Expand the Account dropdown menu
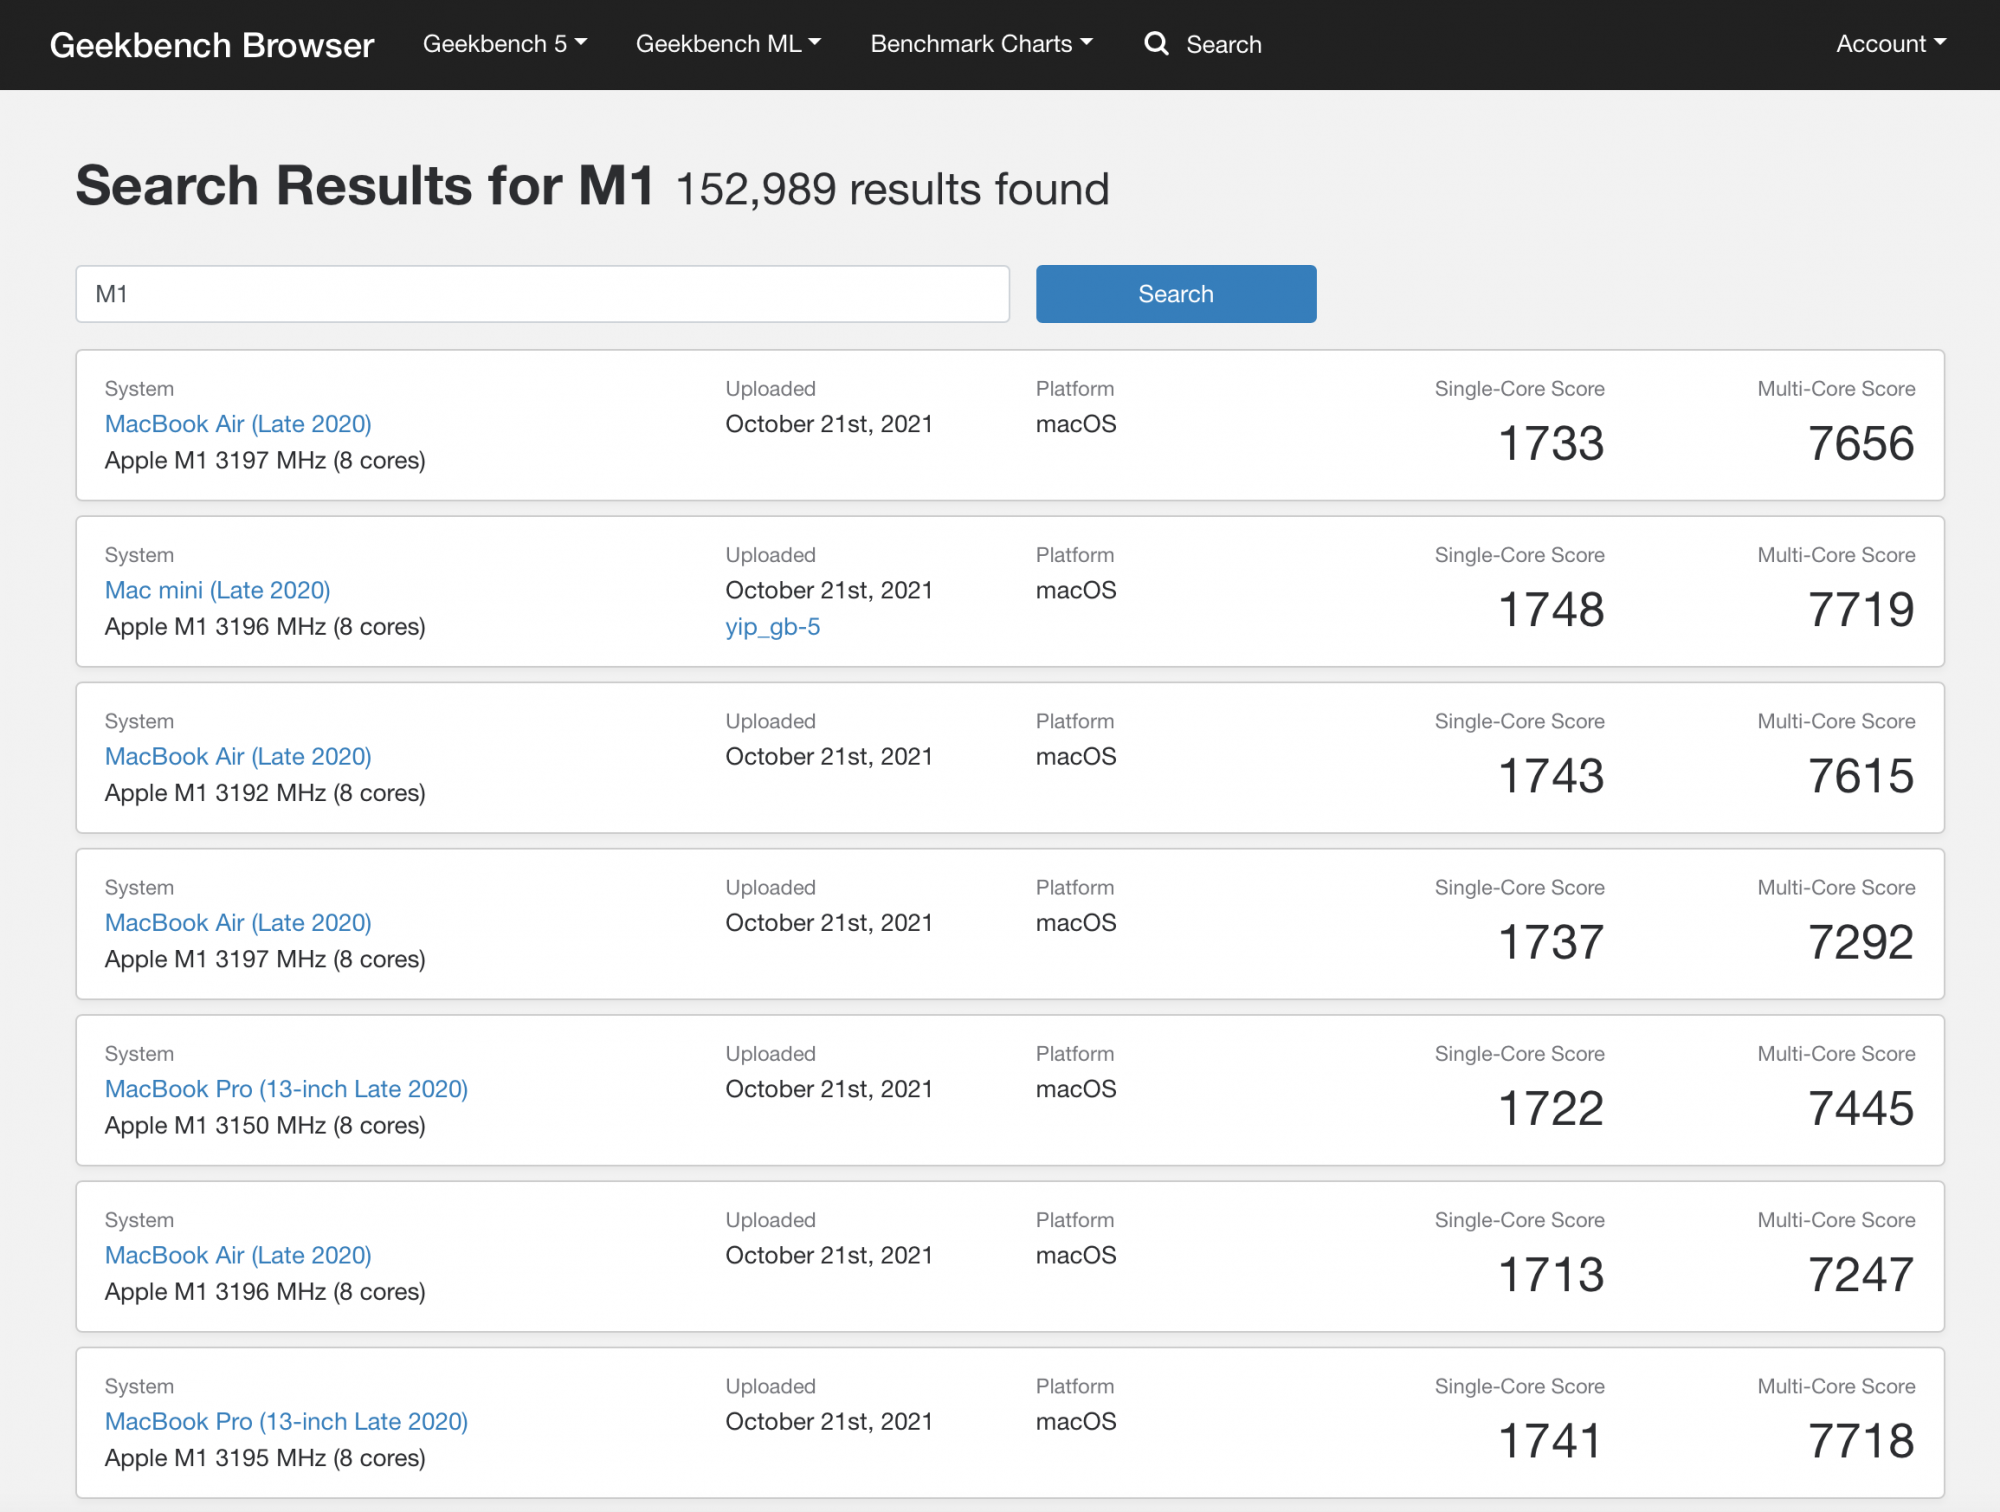This screenshot has height=1512, width=2000. pos(1891,44)
